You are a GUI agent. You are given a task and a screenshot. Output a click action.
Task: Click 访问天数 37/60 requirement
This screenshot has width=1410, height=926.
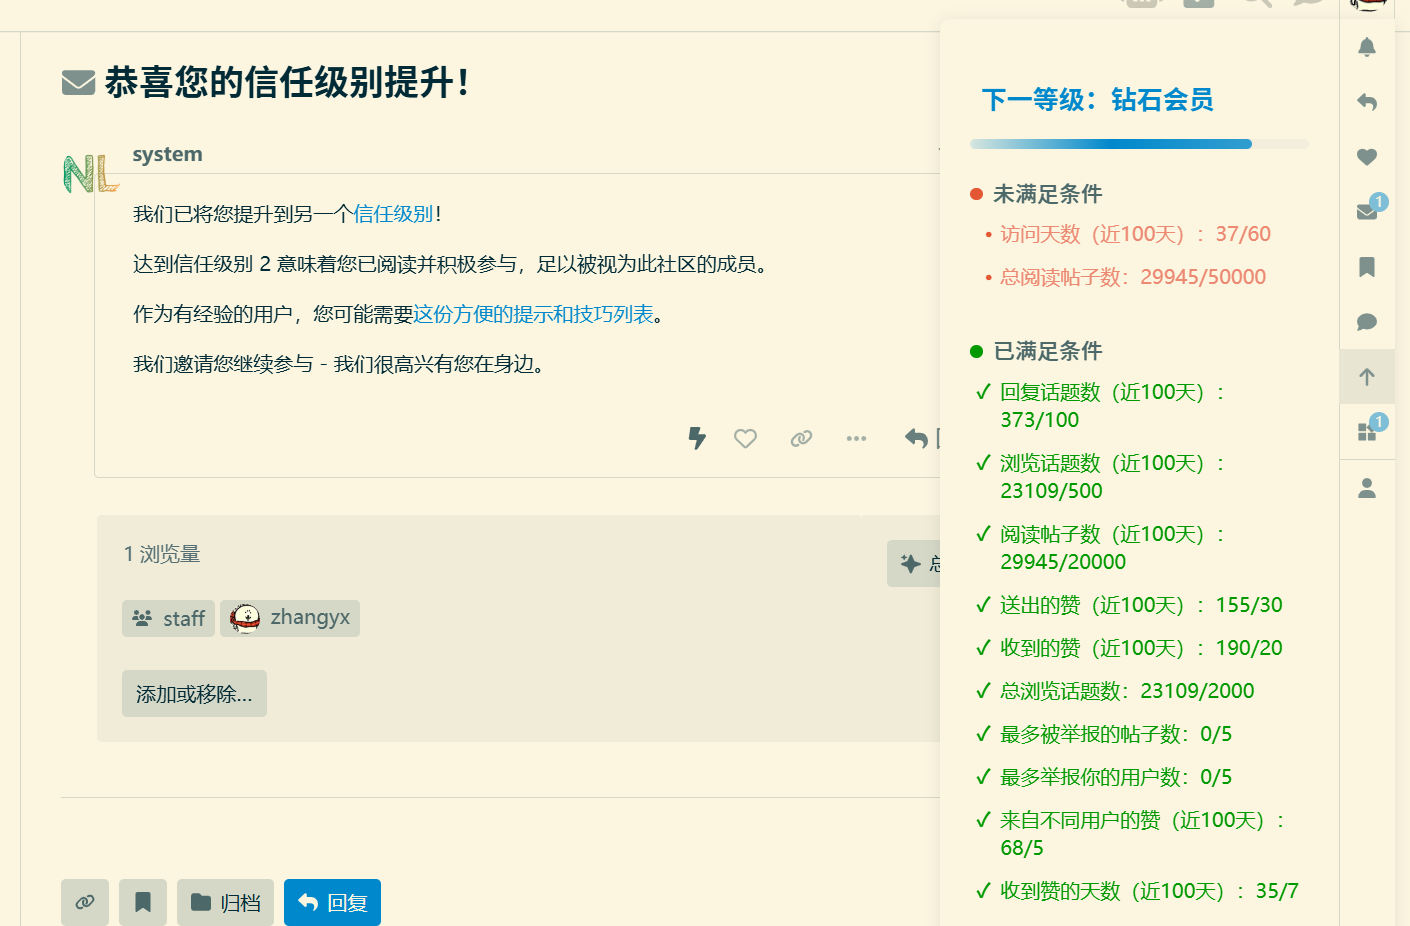1135,234
